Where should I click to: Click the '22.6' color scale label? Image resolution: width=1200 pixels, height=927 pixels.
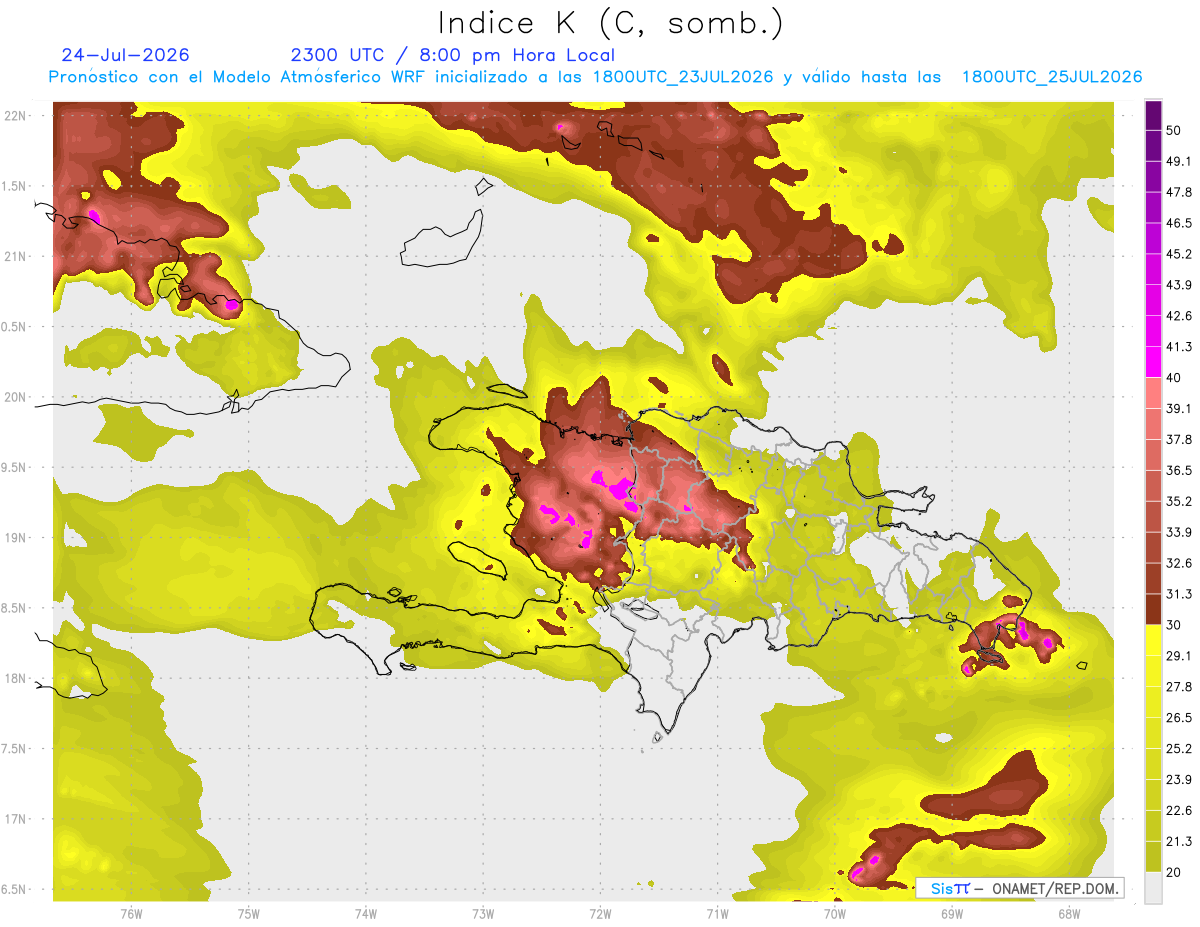[1179, 810]
